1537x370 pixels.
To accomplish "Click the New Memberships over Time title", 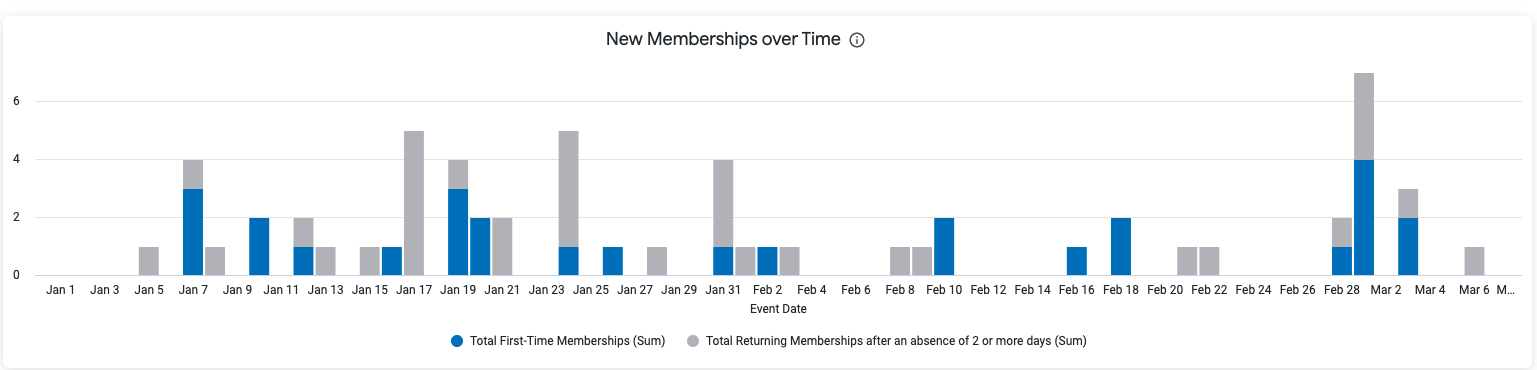I will coord(723,40).
